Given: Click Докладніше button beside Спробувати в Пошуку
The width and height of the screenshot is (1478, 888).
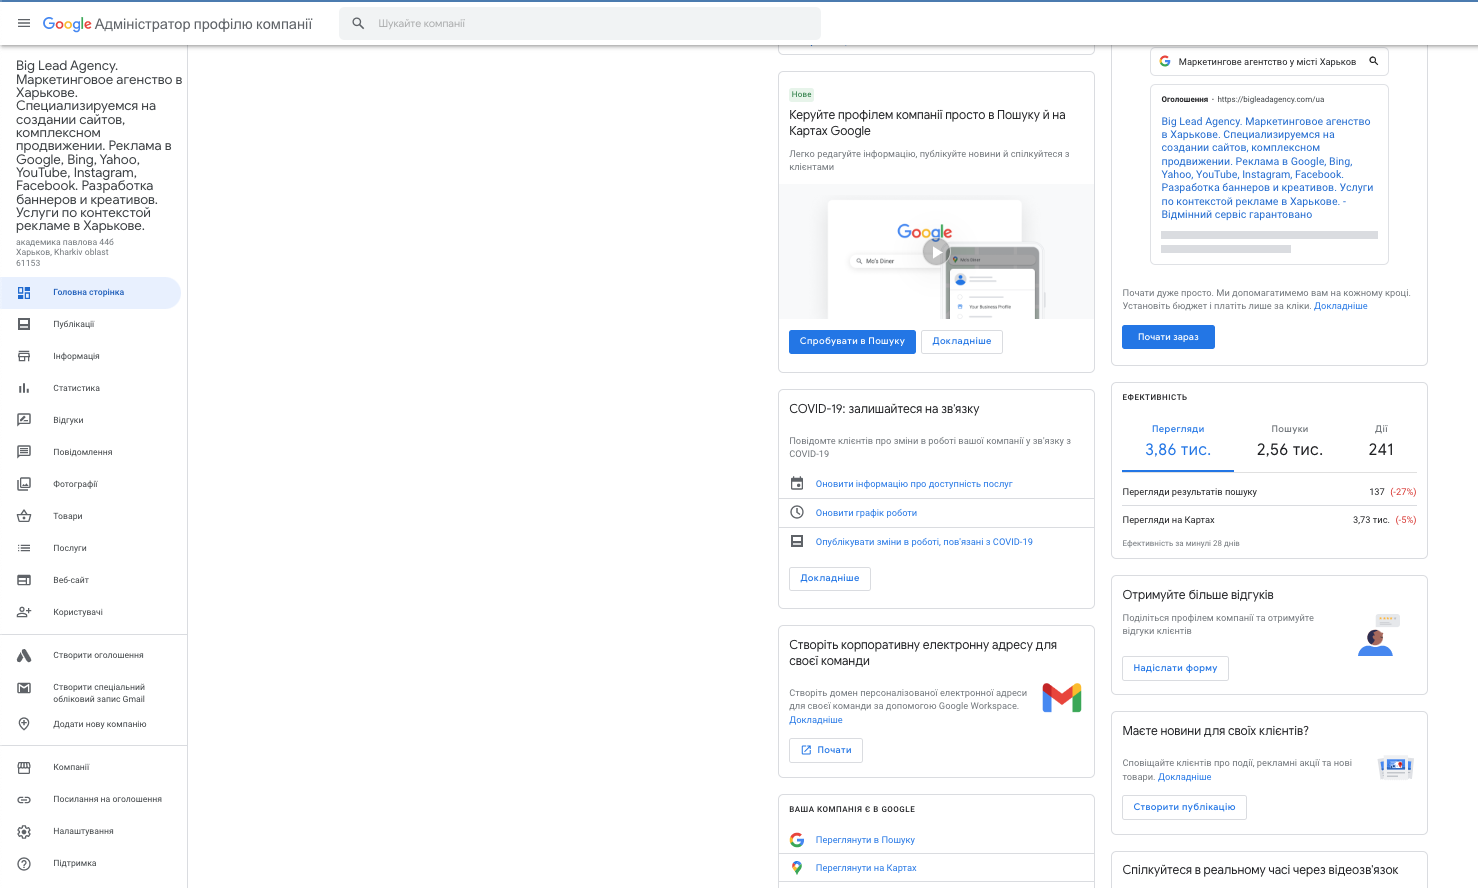Looking at the screenshot, I should pyautogui.click(x=962, y=341).
